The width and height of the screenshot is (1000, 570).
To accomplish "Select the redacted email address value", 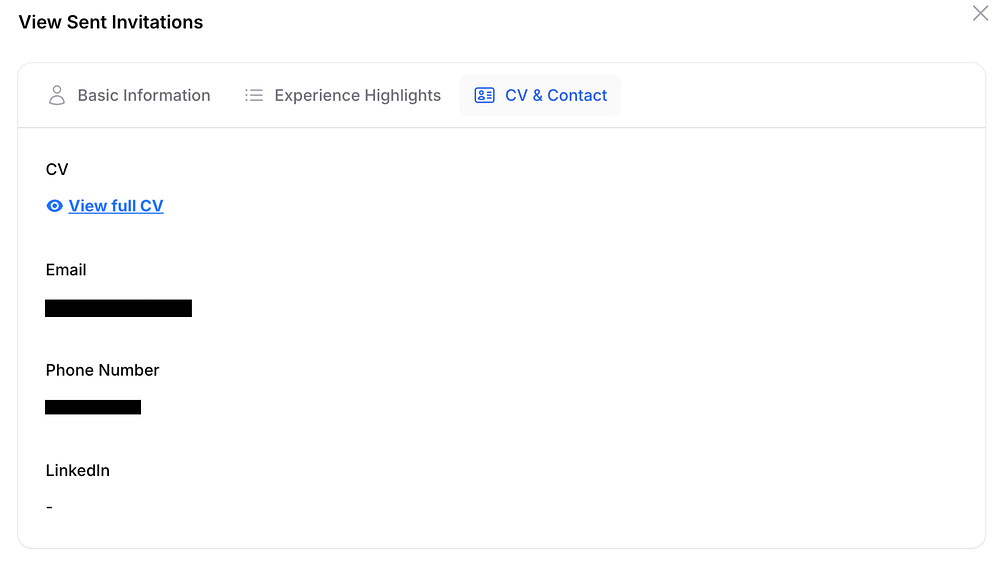I will pos(119,308).
